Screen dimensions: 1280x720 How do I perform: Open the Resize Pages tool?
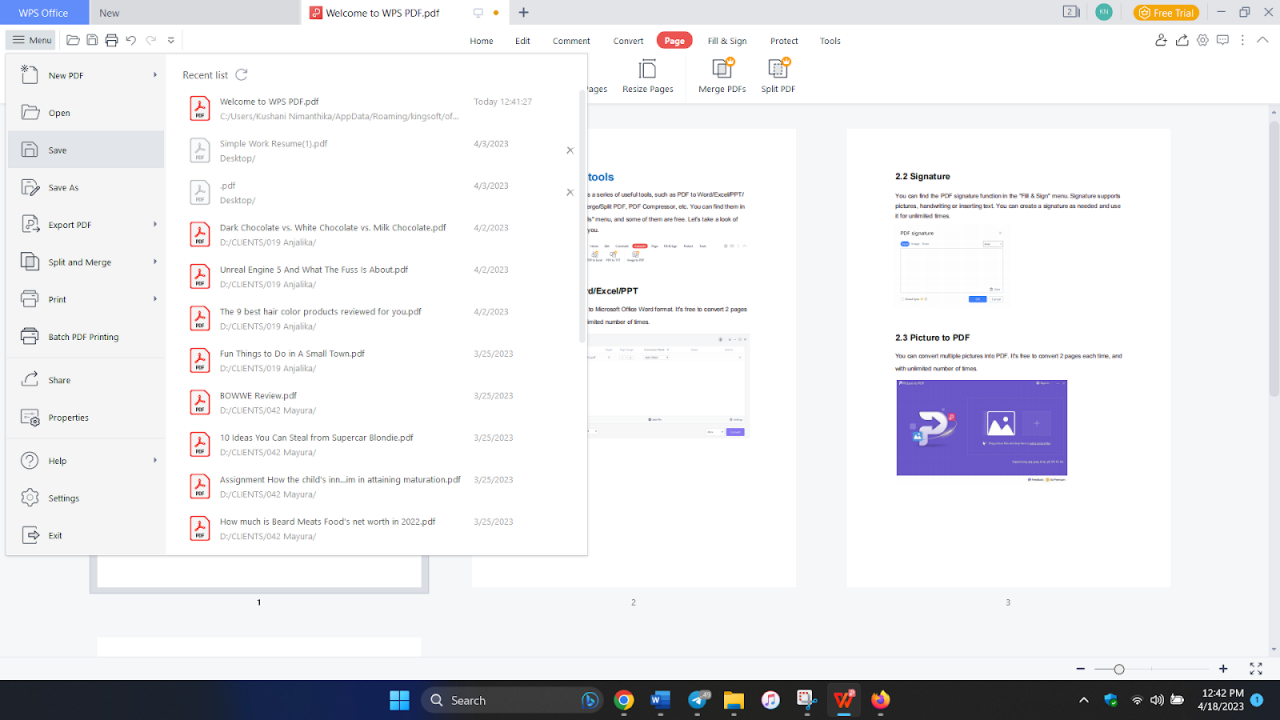pos(647,74)
